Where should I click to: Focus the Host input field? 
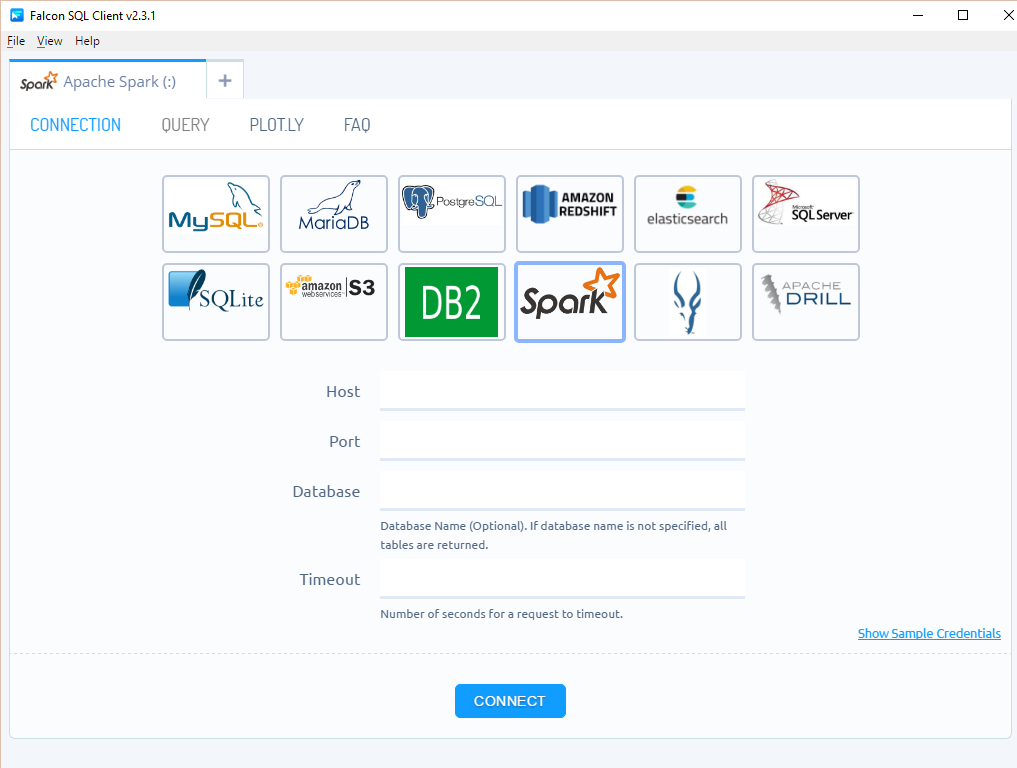click(562, 391)
